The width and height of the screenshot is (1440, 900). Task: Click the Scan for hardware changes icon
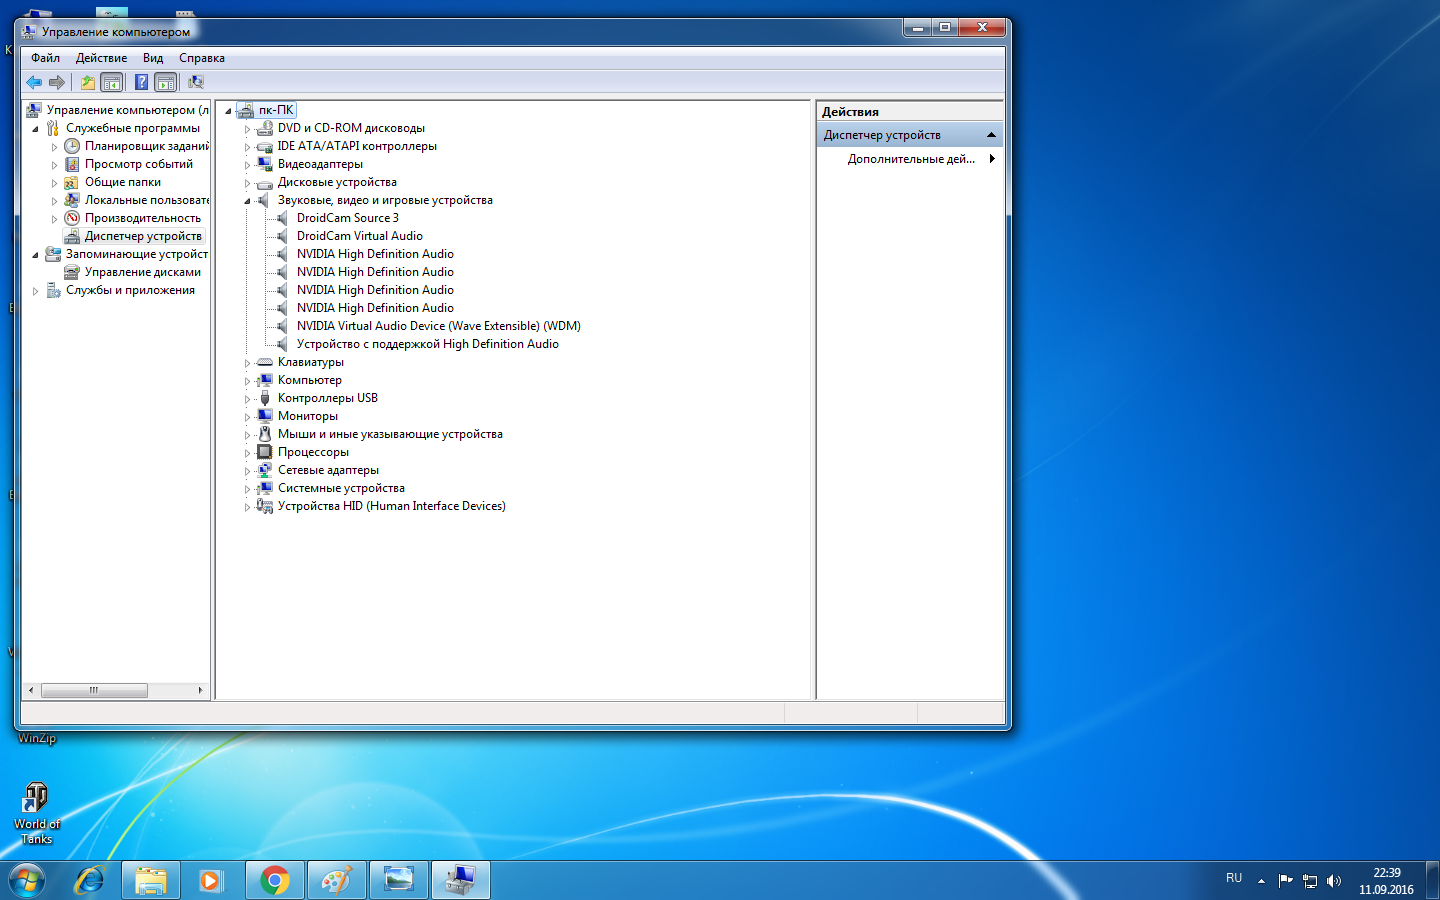pos(196,82)
